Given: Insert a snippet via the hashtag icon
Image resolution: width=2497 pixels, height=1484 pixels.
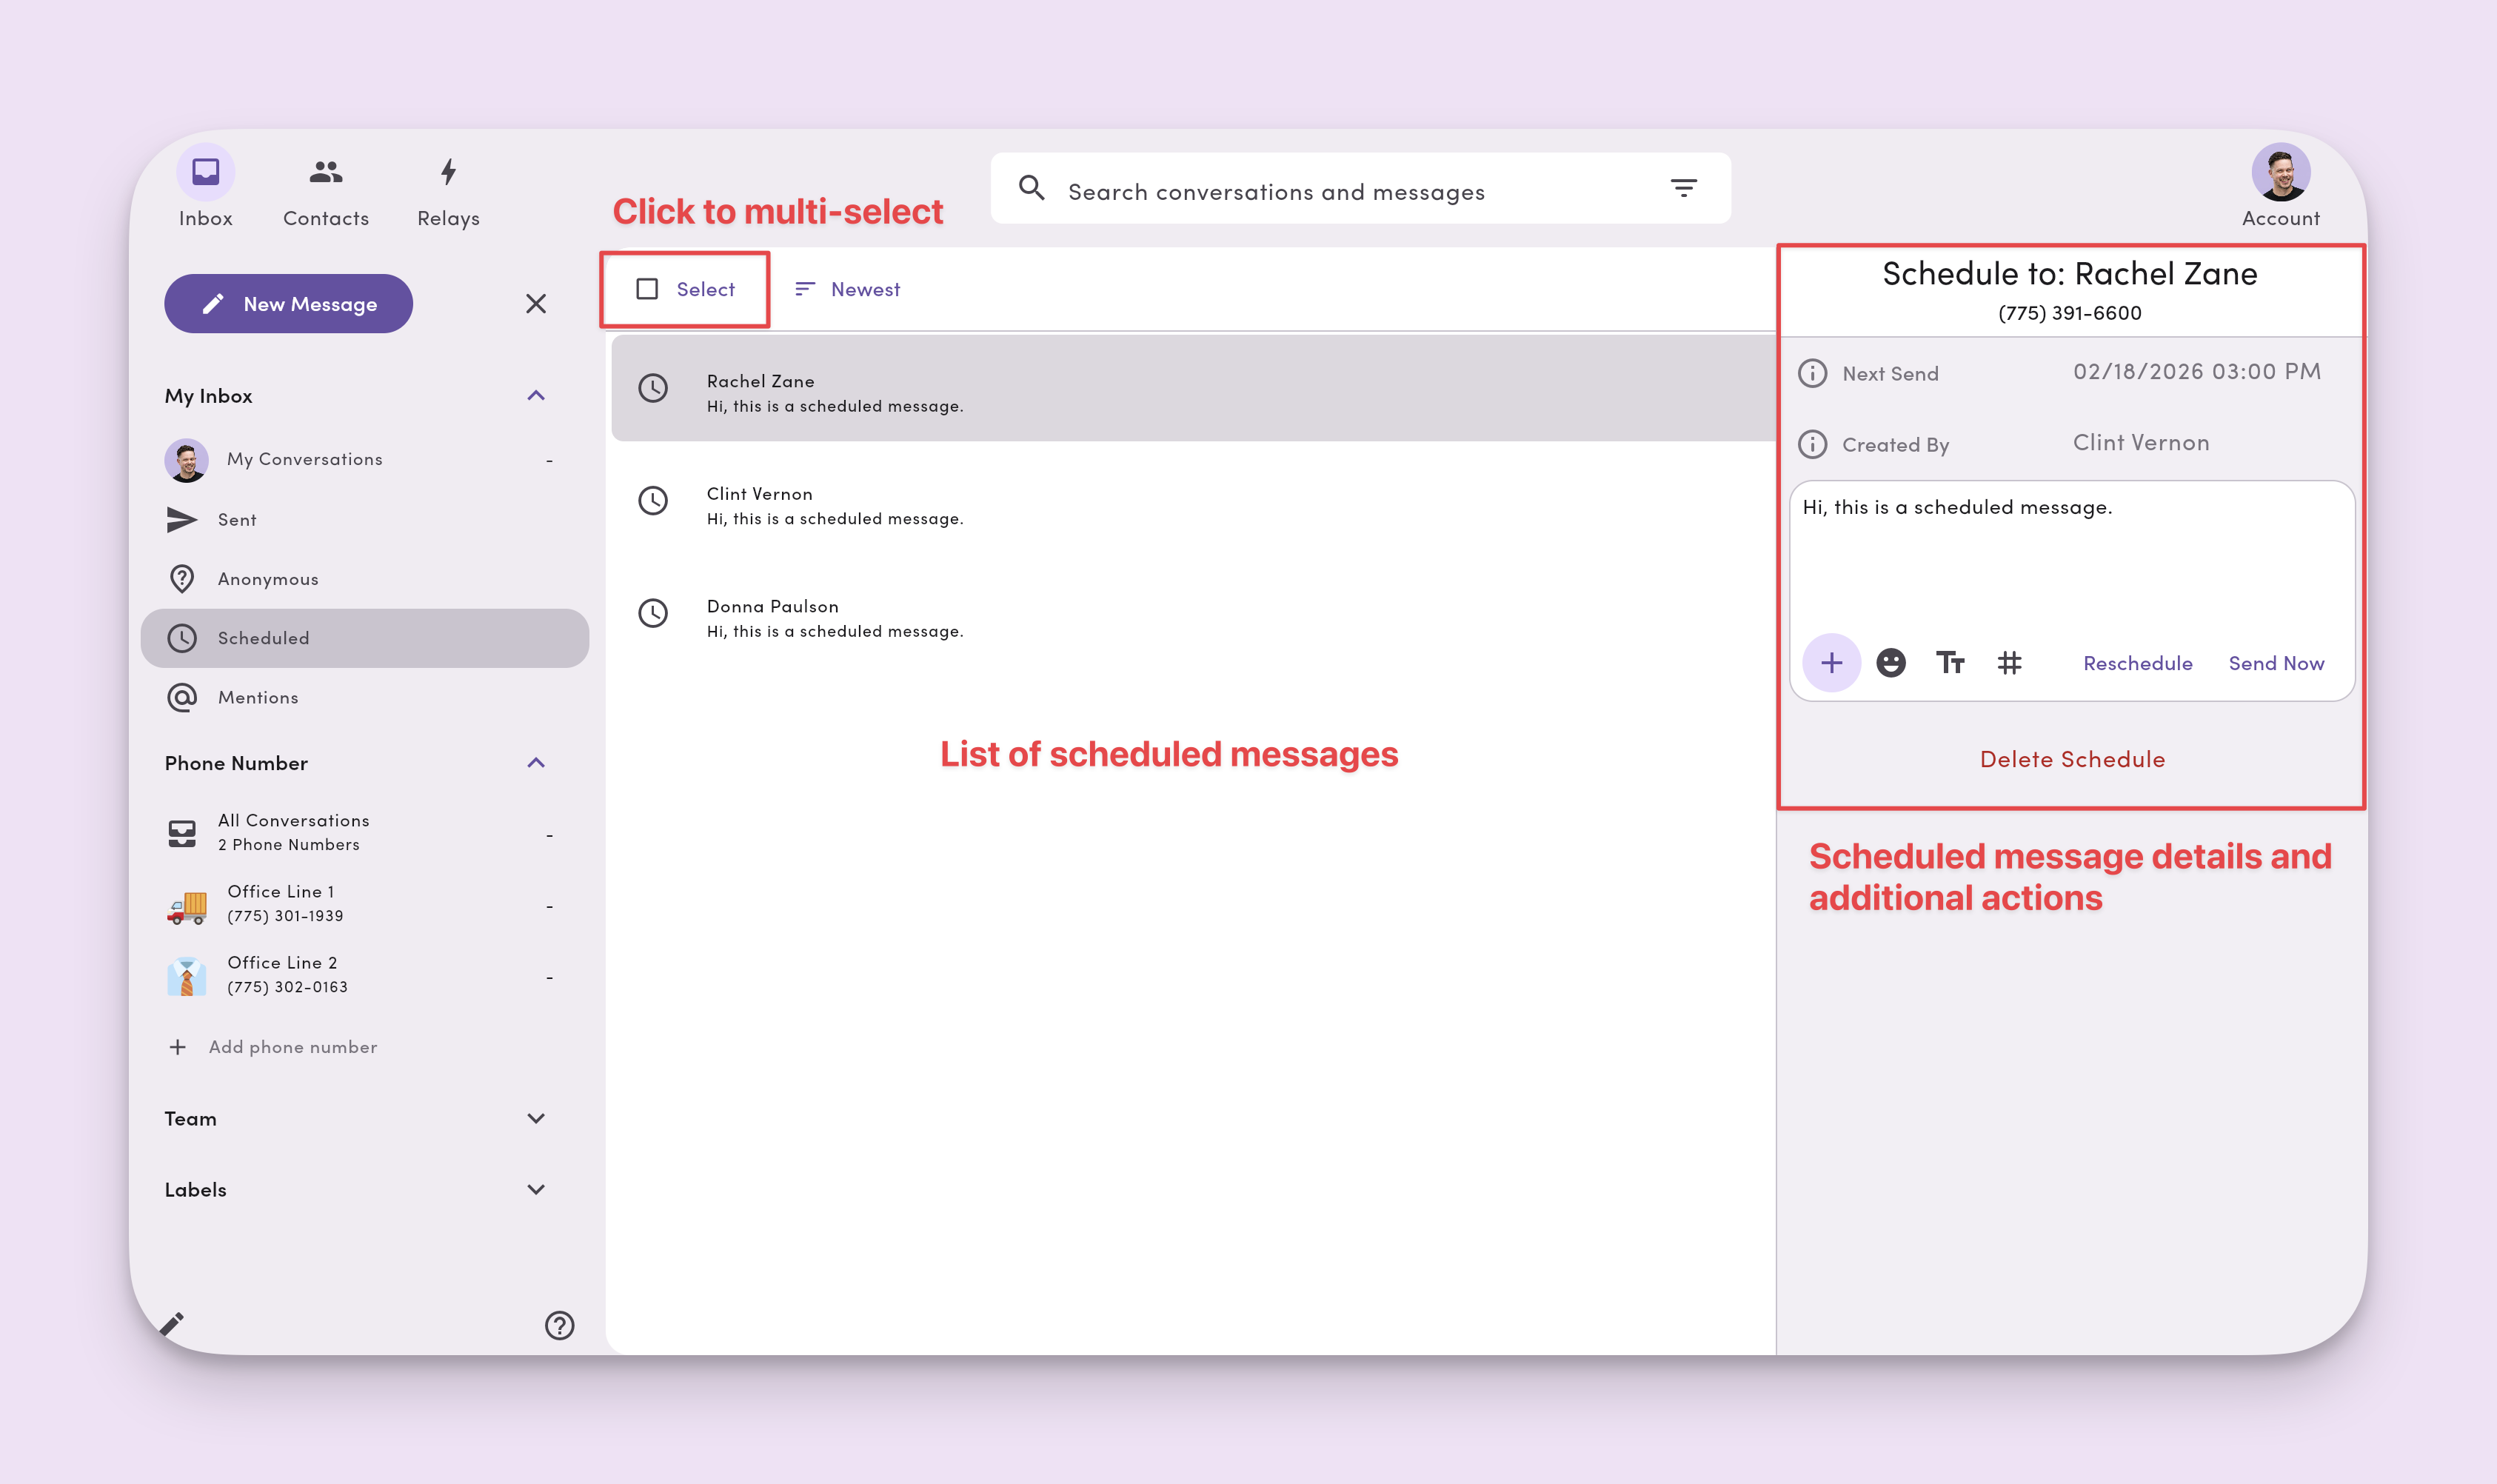Looking at the screenshot, I should click(x=2009, y=662).
